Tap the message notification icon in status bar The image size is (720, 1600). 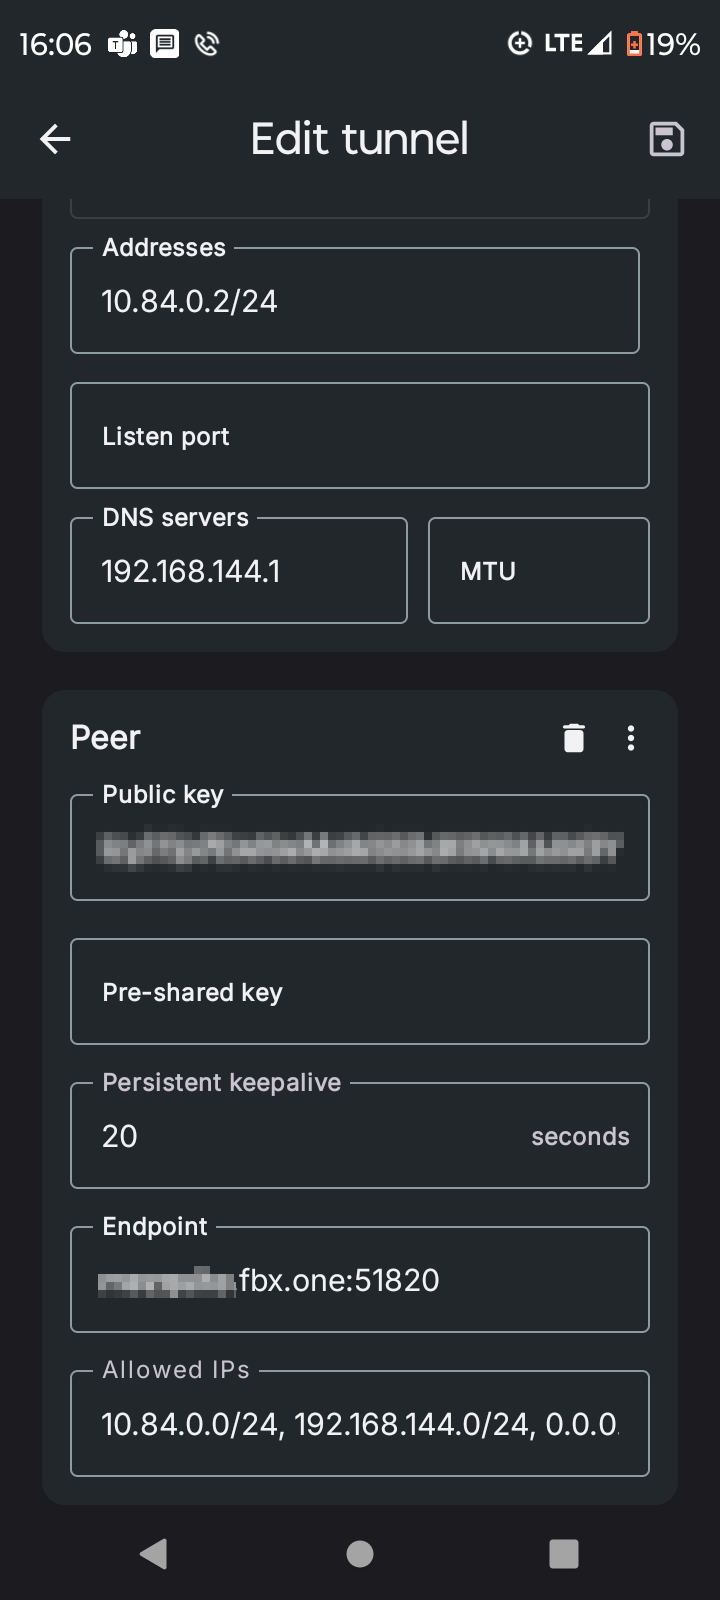[165, 44]
